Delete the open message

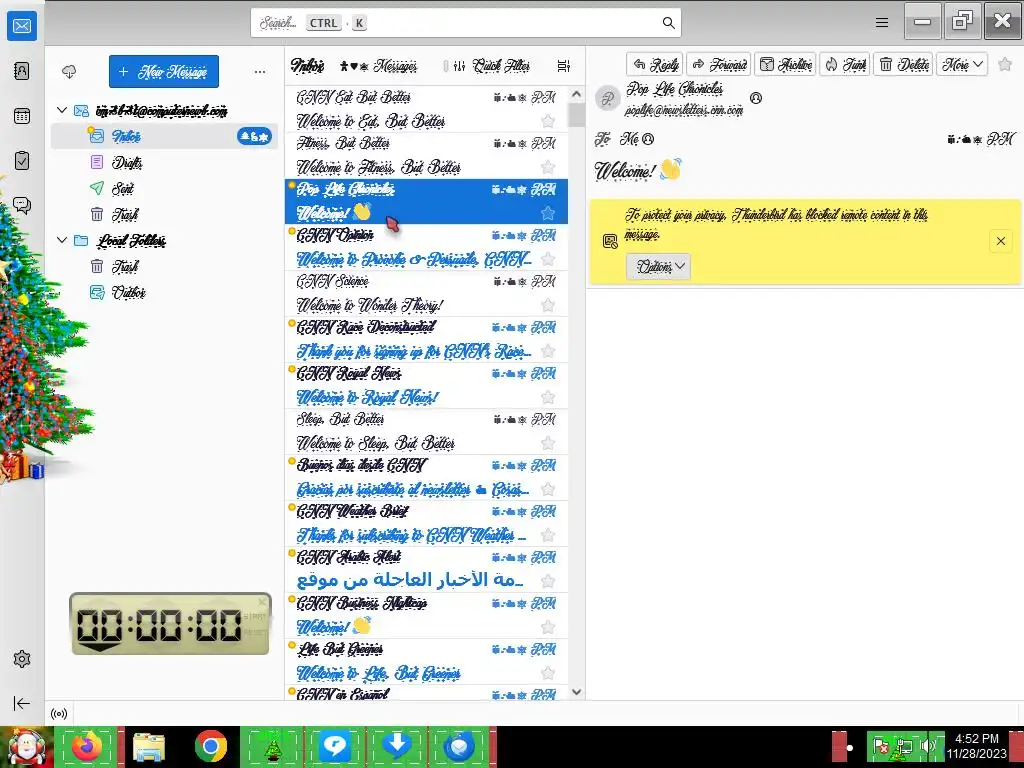pyautogui.click(x=903, y=64)
